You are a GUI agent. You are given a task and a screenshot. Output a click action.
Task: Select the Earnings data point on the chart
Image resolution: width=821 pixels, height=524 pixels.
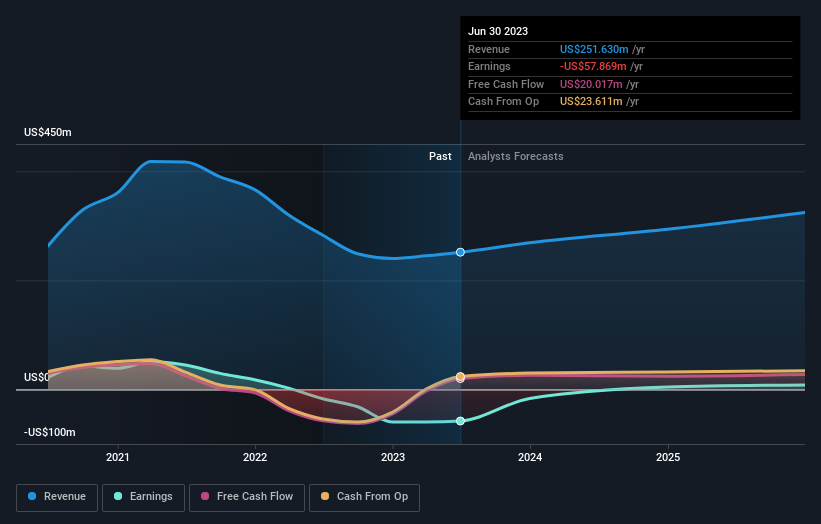[x=460, y=421]
